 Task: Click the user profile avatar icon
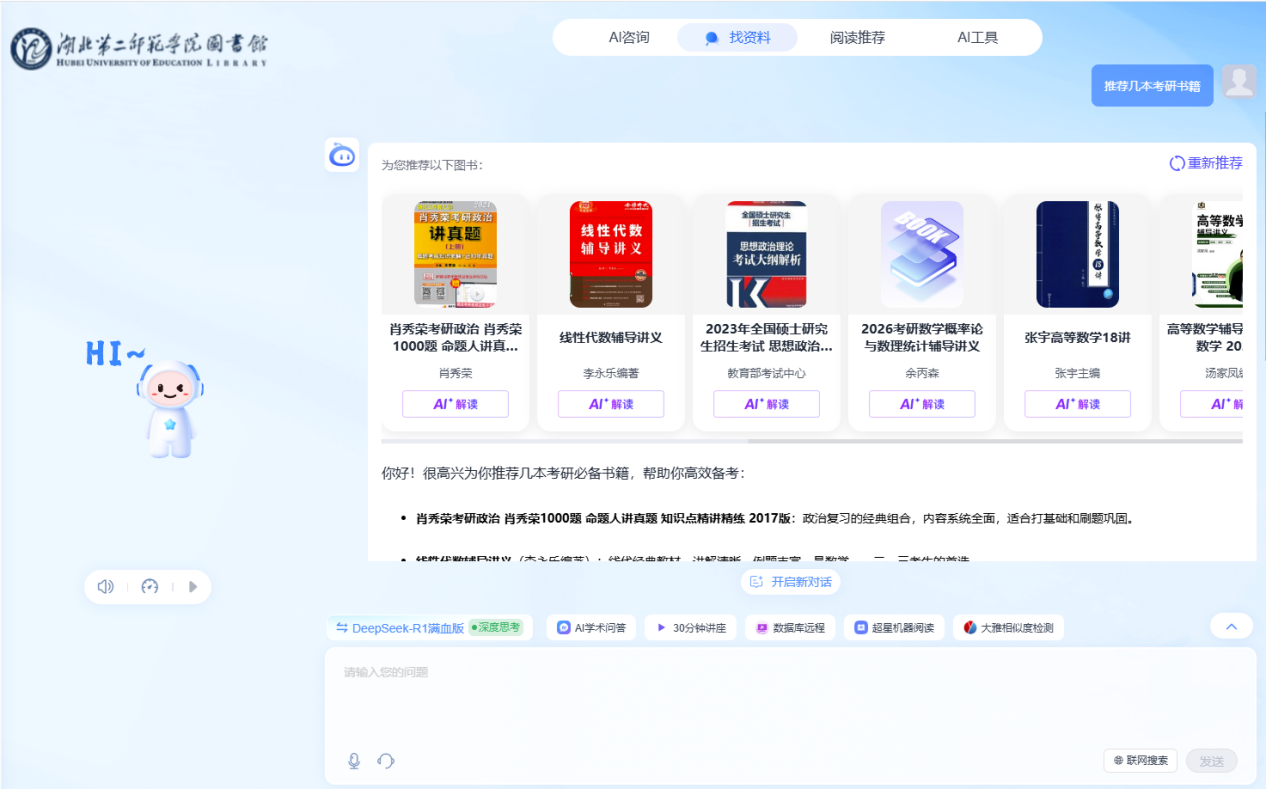coord(1240,82)
